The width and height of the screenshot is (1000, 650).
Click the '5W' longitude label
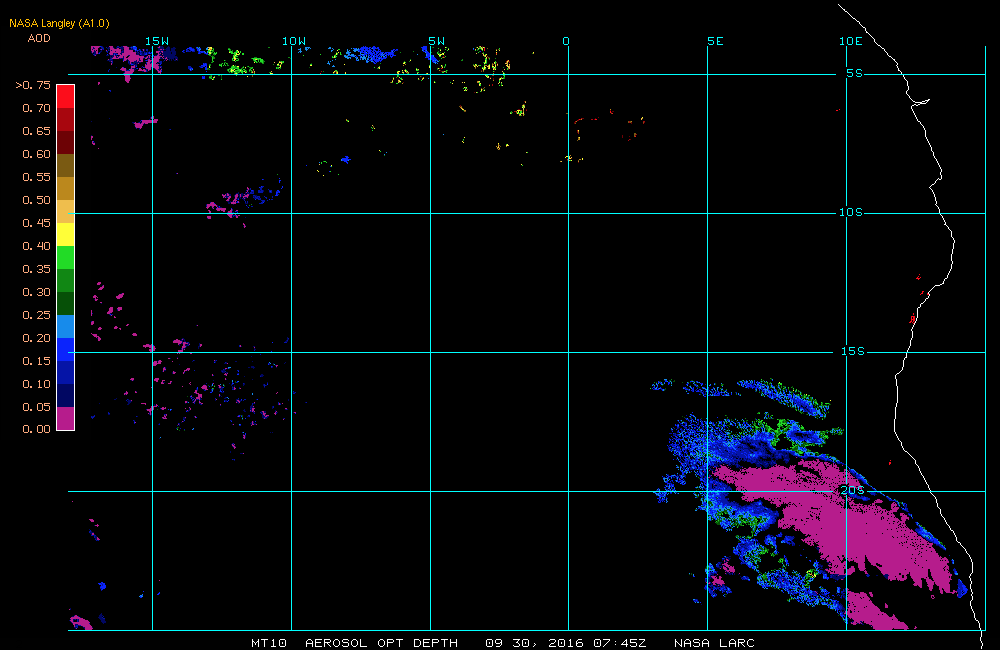[x=437, y=41]
